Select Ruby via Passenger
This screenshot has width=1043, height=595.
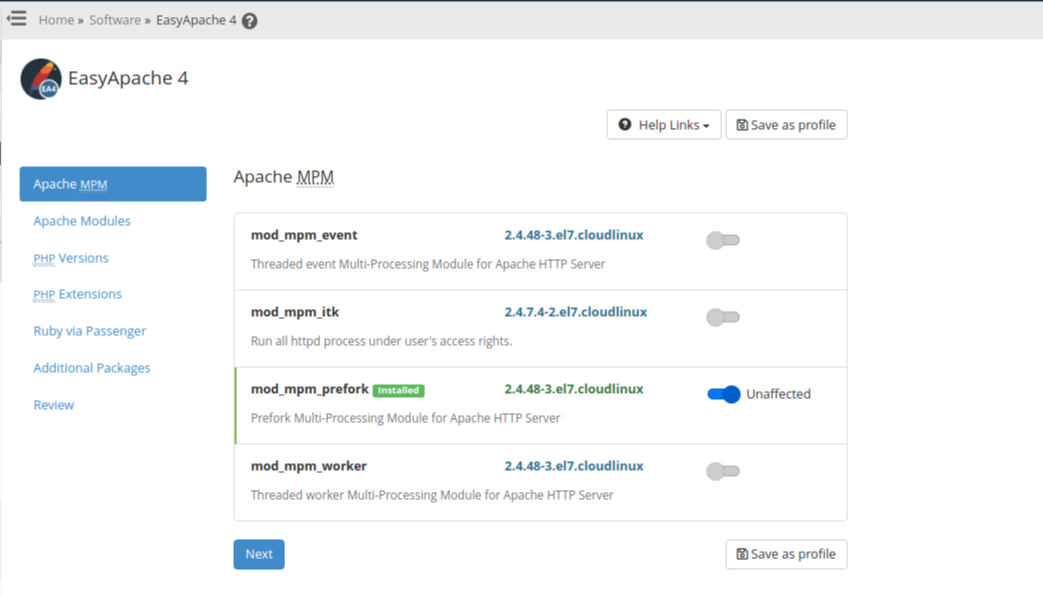(90, 331)
